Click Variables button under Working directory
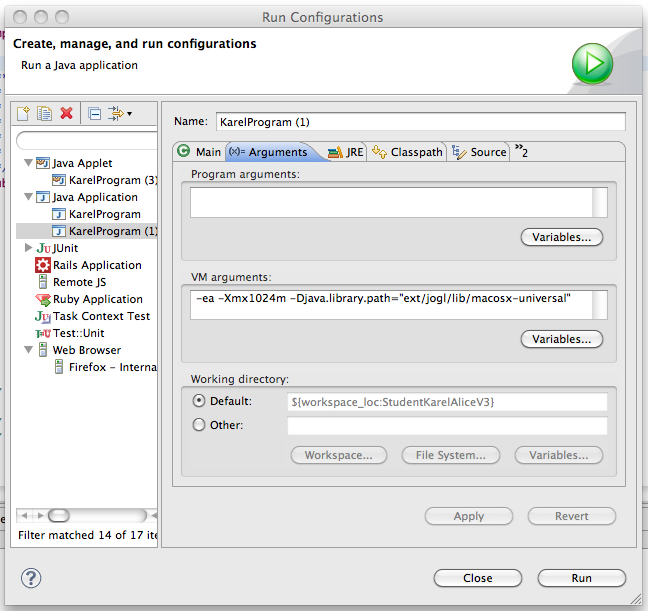The width and height of the screenshot is (648, 611). click(x=559, y=455)
